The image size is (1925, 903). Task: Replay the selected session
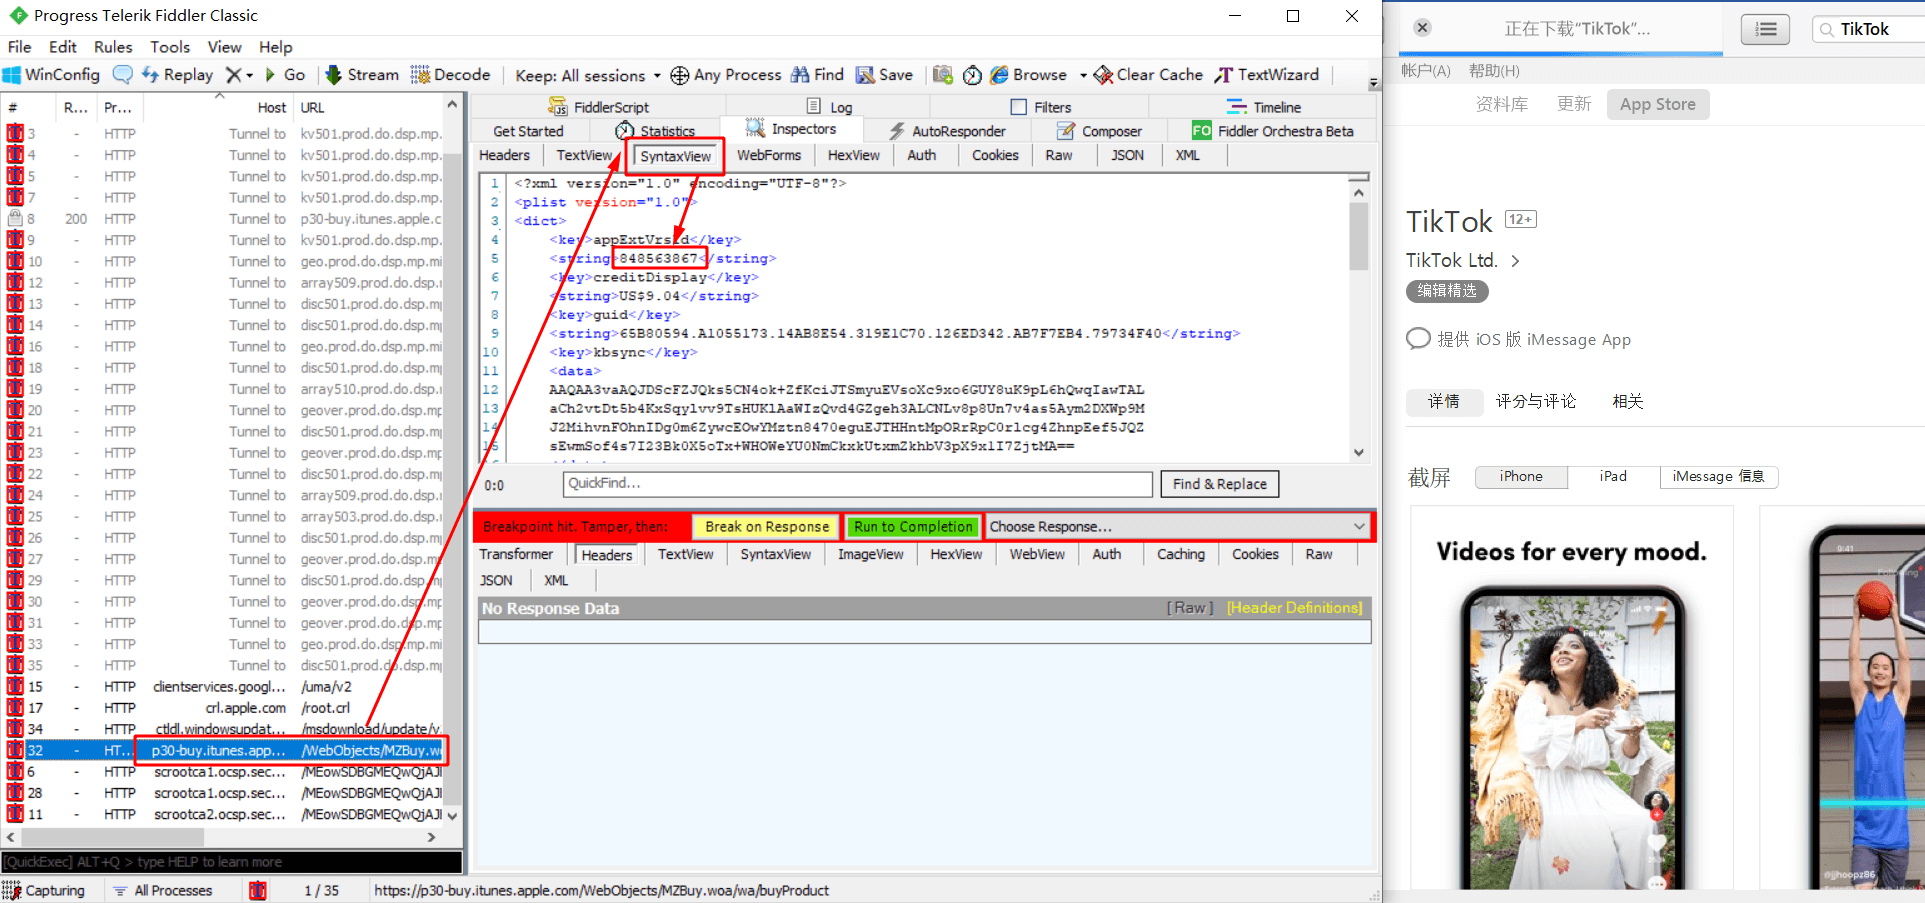pyautogui.click(x=177, y=75)
